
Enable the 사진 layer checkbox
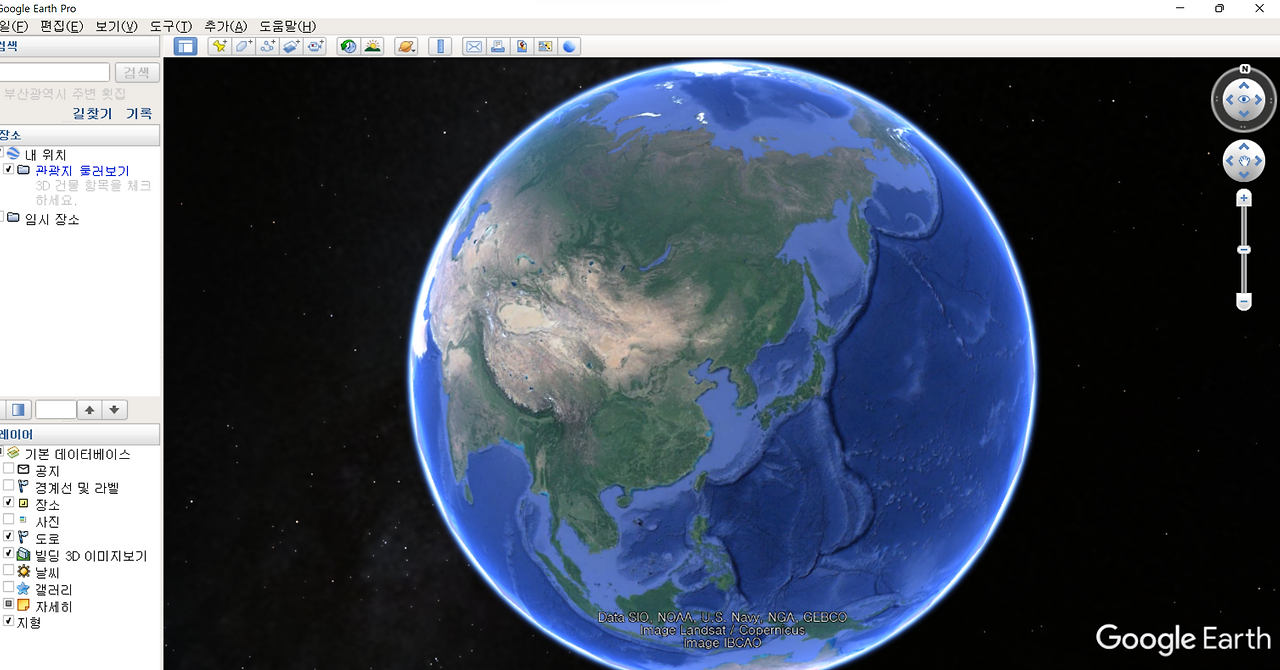8,520
